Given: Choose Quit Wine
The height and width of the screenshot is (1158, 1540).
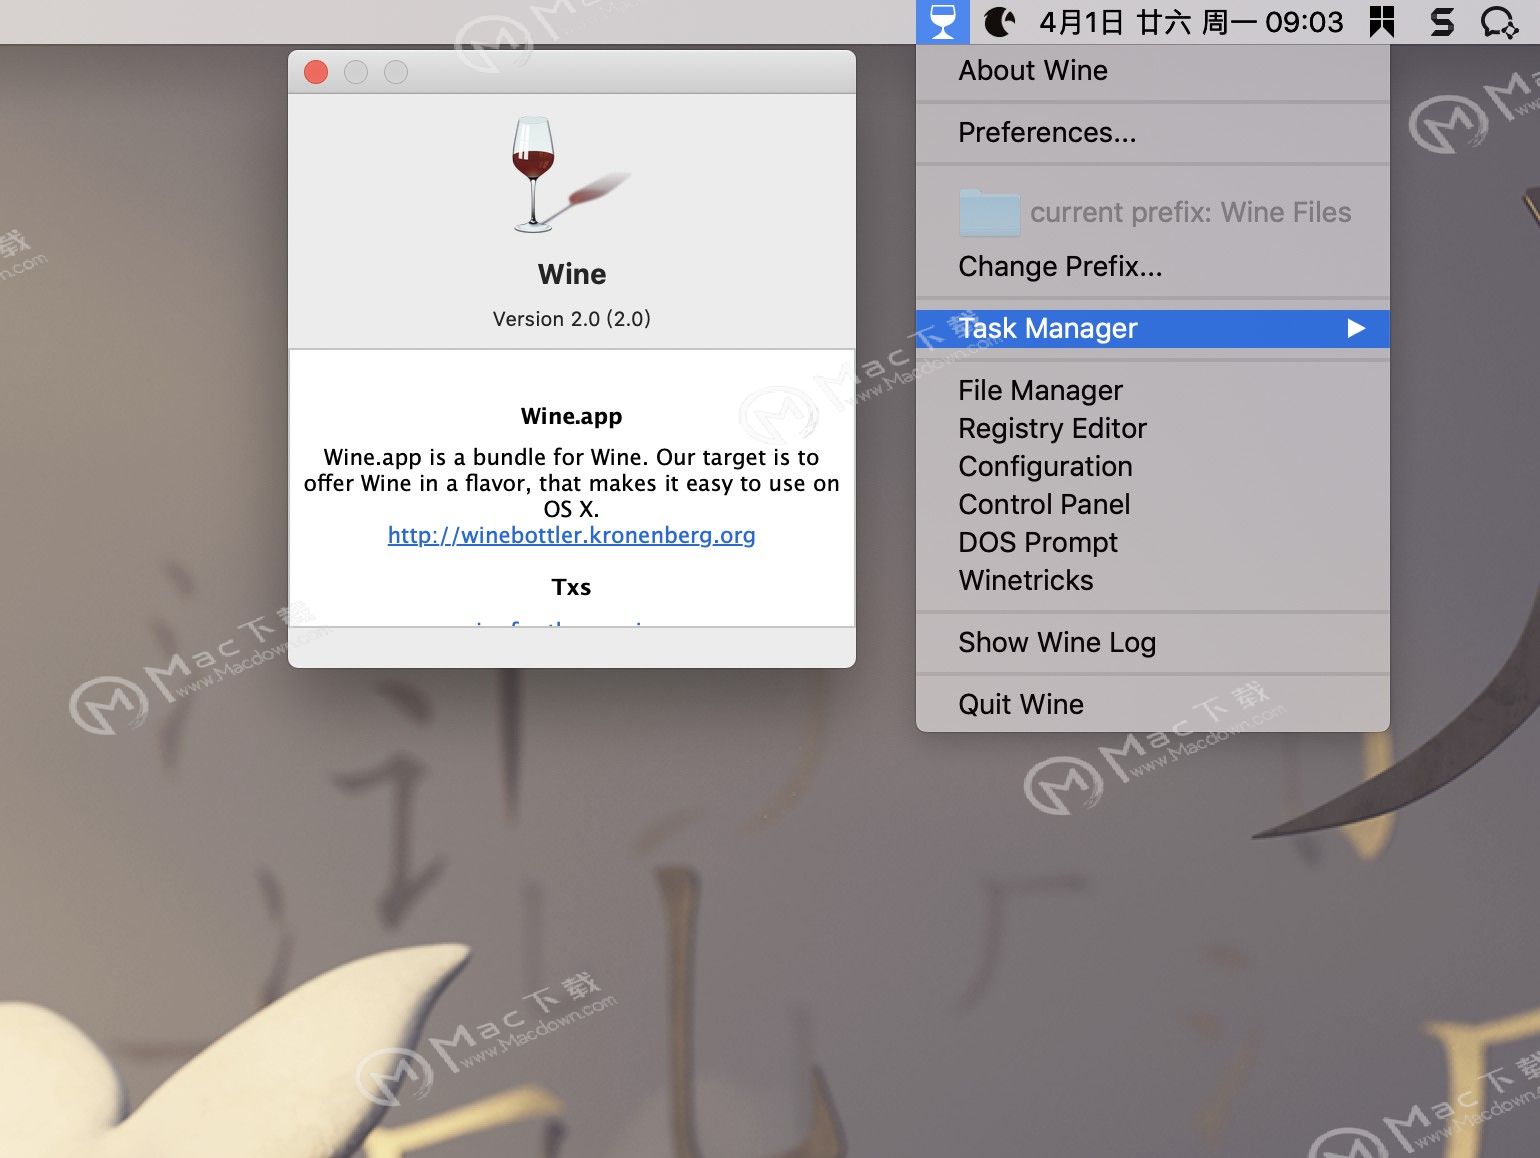Looking at the screenshot, I should (x=1153, y=704).
